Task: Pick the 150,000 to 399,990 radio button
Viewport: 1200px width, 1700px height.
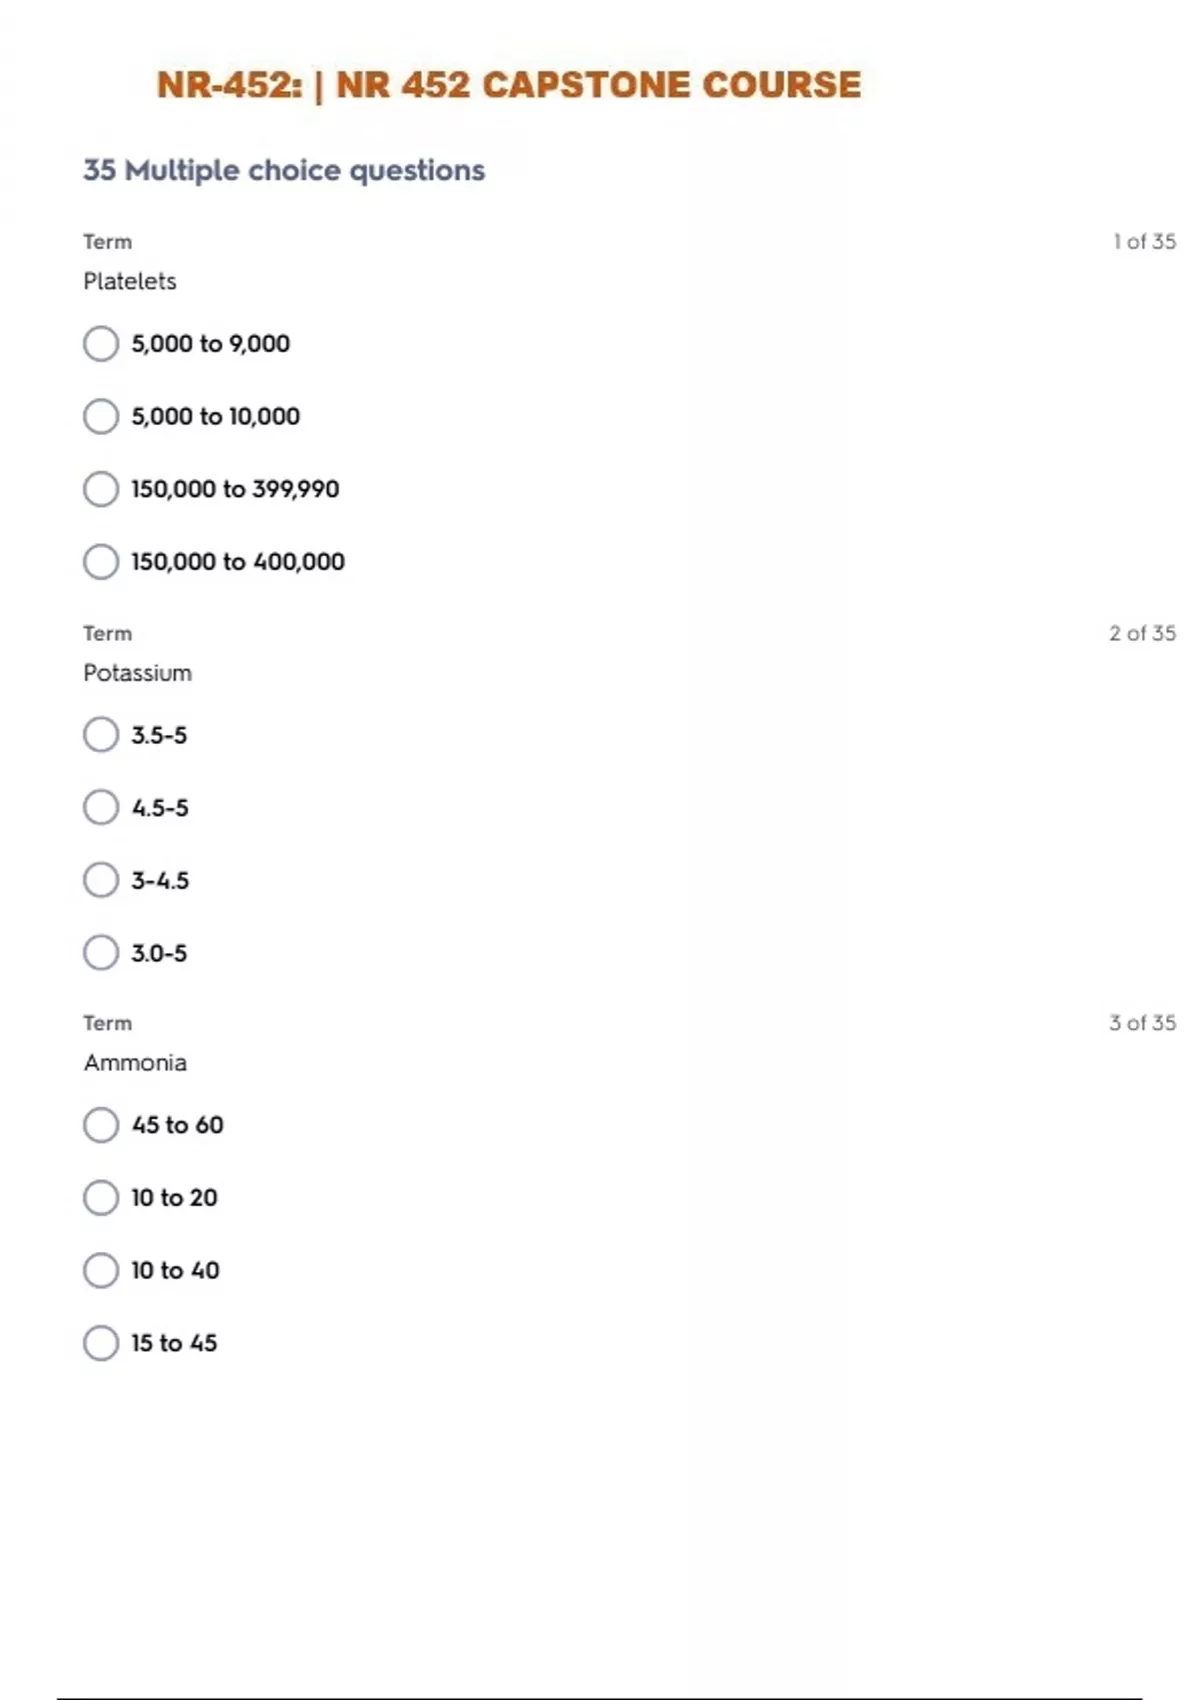Action: [101, 490]
